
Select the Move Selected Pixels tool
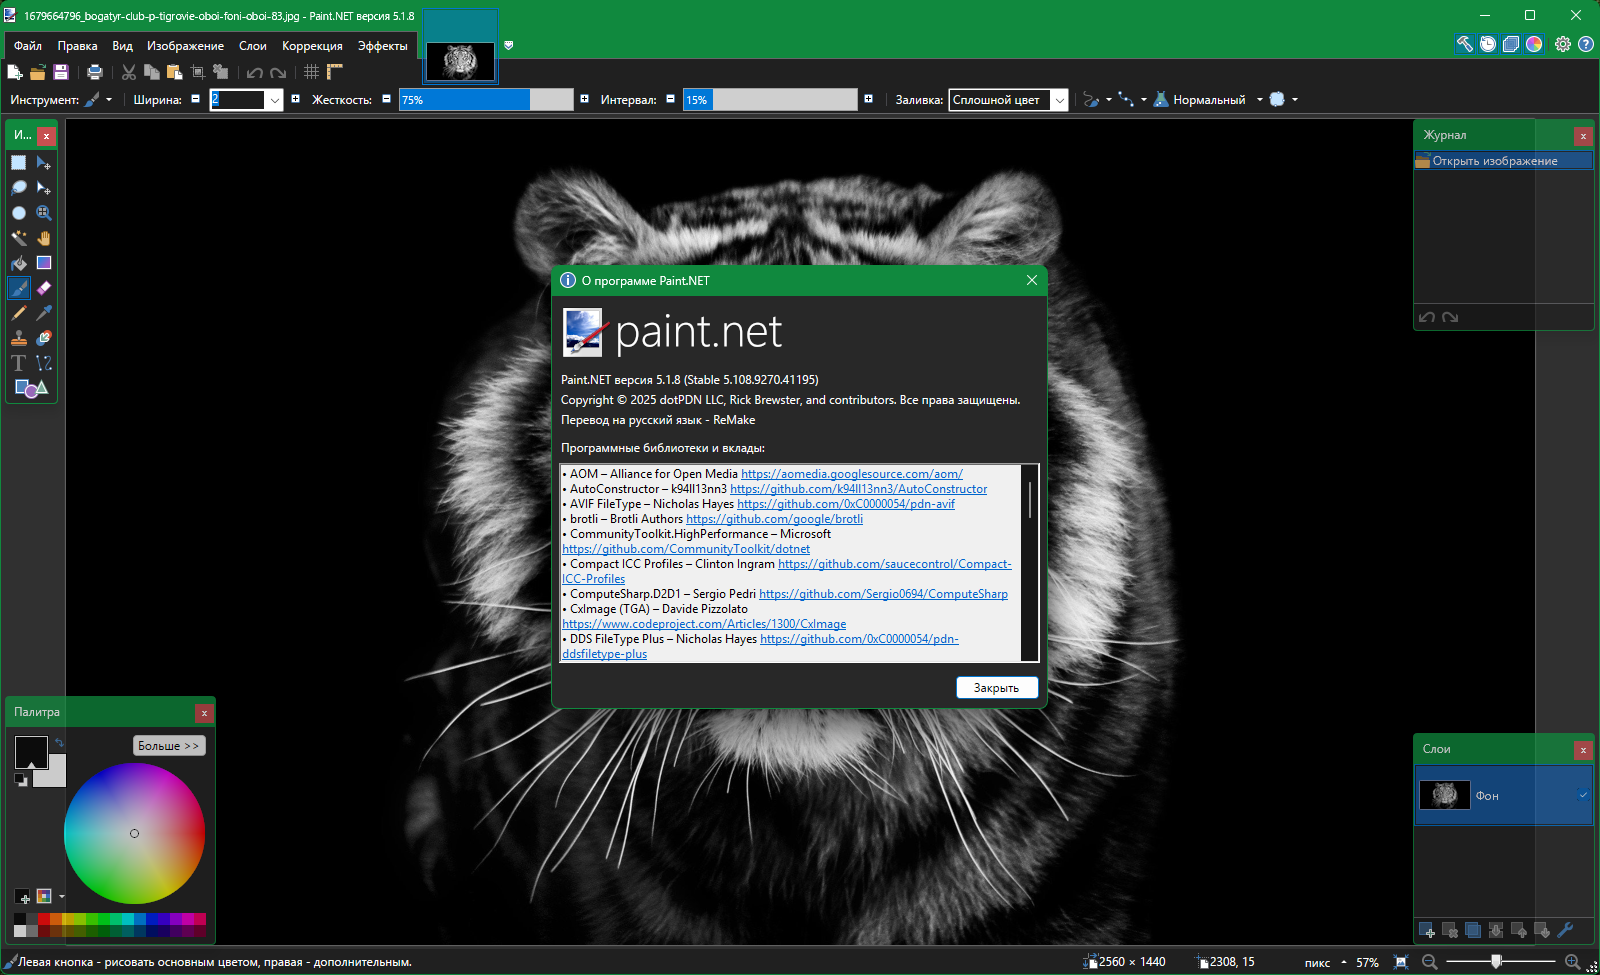44,163
